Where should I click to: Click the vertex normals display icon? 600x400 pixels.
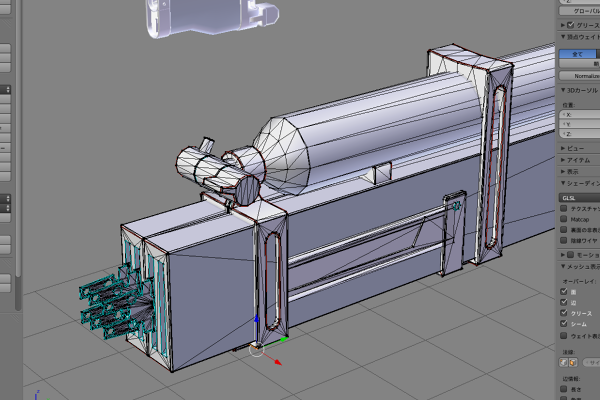[x=563, y=362]
